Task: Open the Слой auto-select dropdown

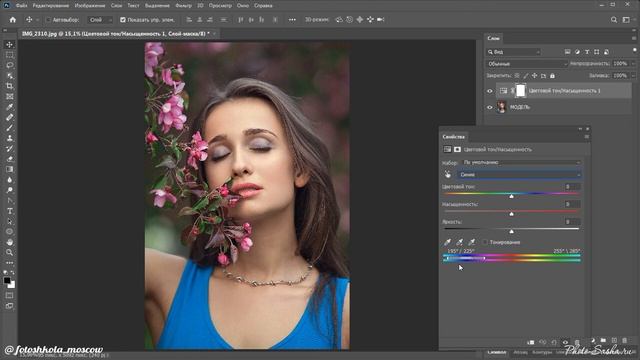Action: (100, 20)
